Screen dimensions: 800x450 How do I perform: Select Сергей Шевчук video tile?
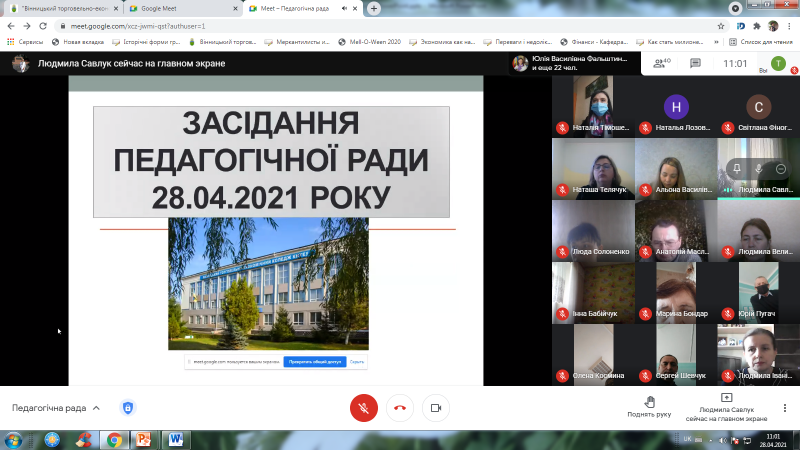tap(676, 355)
